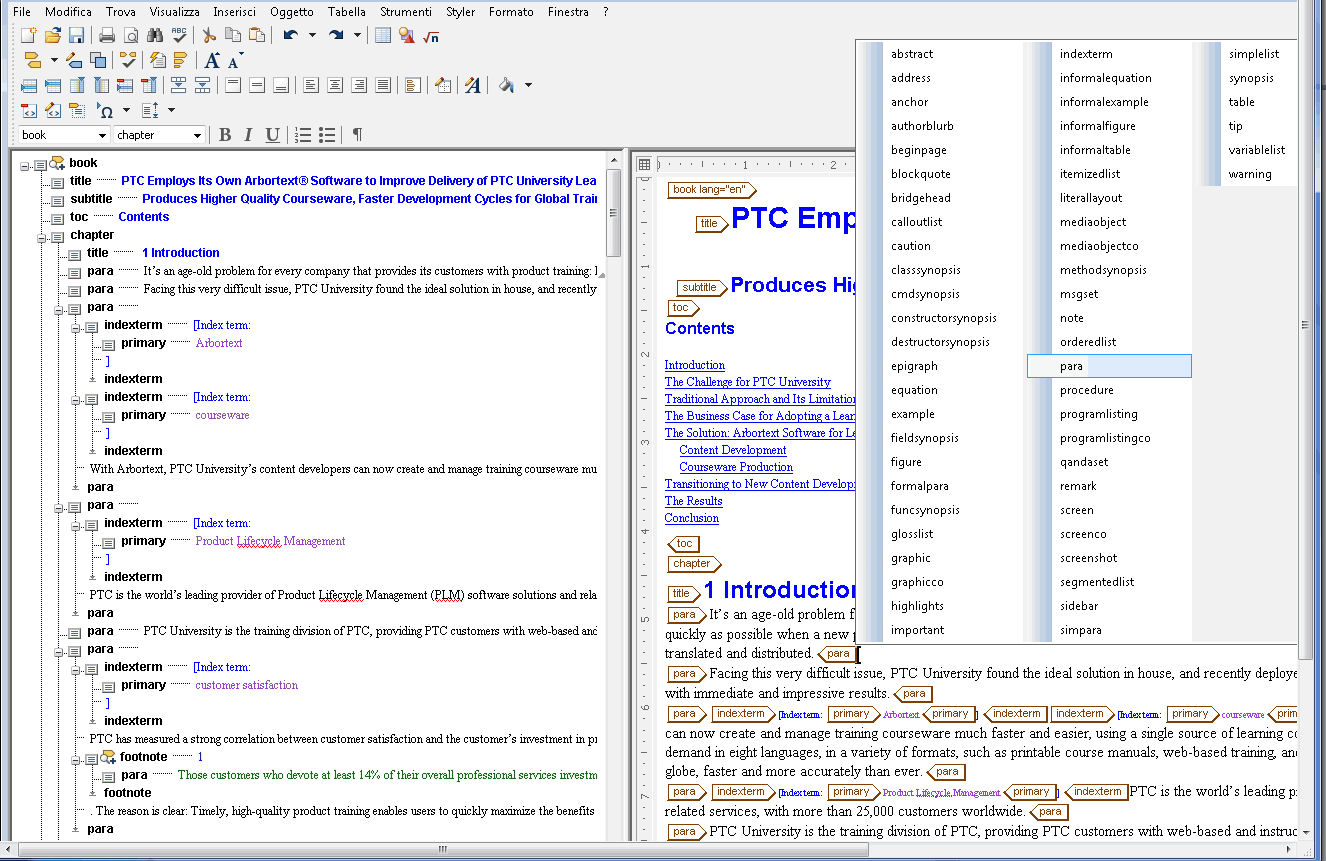Click the paint bucket shading icon
The image size is (1326, 861).
click(506, 86)
